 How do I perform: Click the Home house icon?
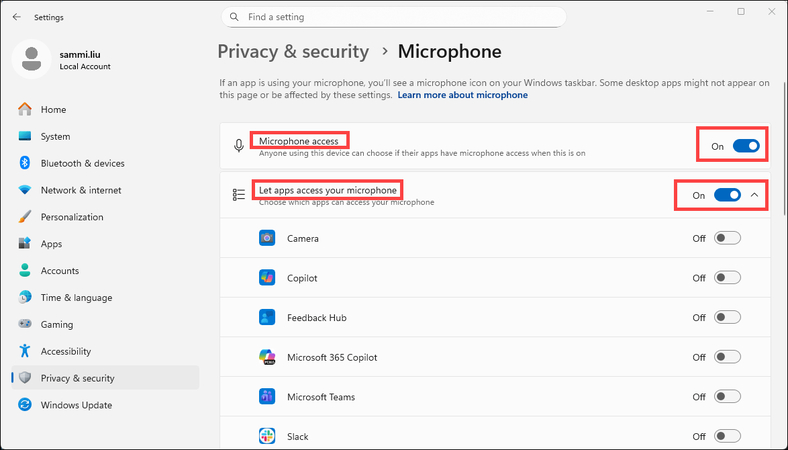point(25,109)
